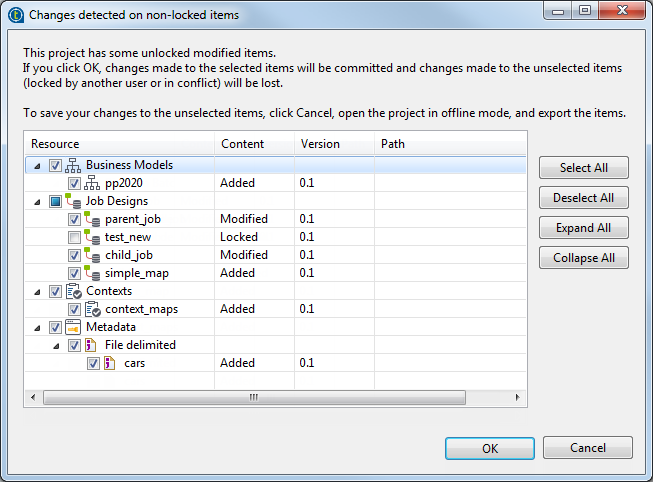653x482 pixels.
Task: Collapse the Business Models tree node
Action: tap(38, 166)
